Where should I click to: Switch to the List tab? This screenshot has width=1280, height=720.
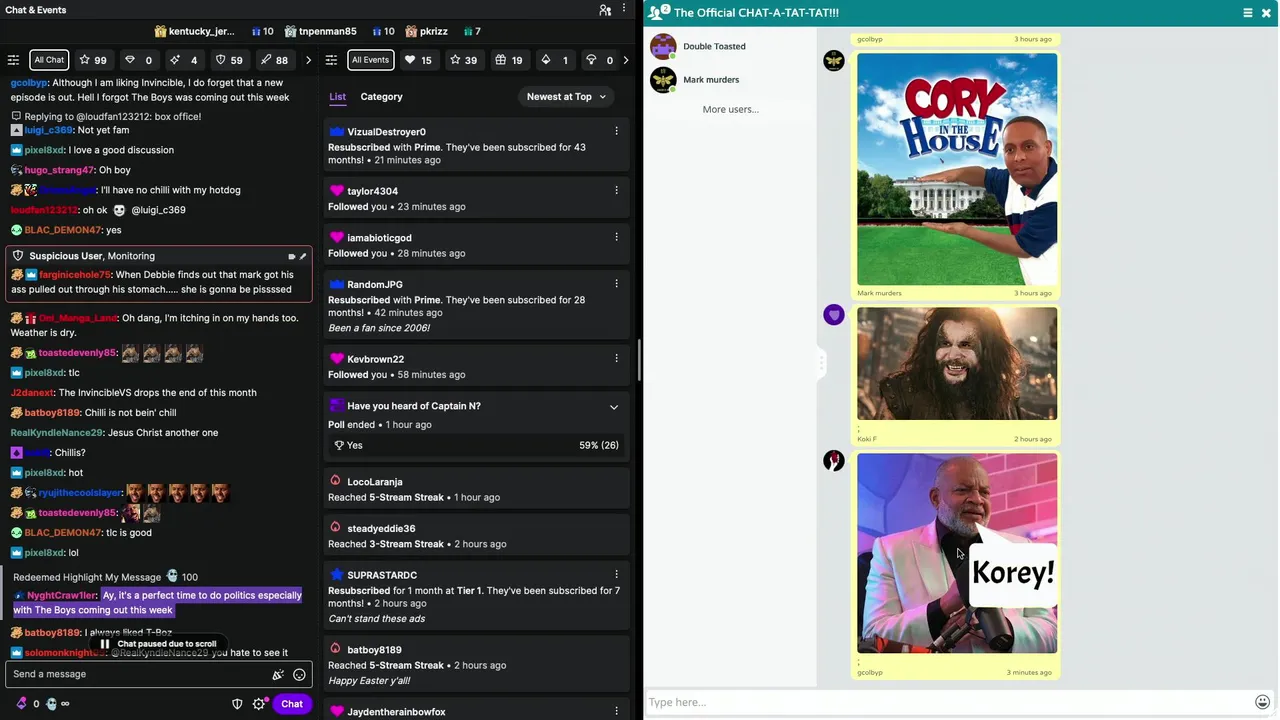click(x=338, y=97)
